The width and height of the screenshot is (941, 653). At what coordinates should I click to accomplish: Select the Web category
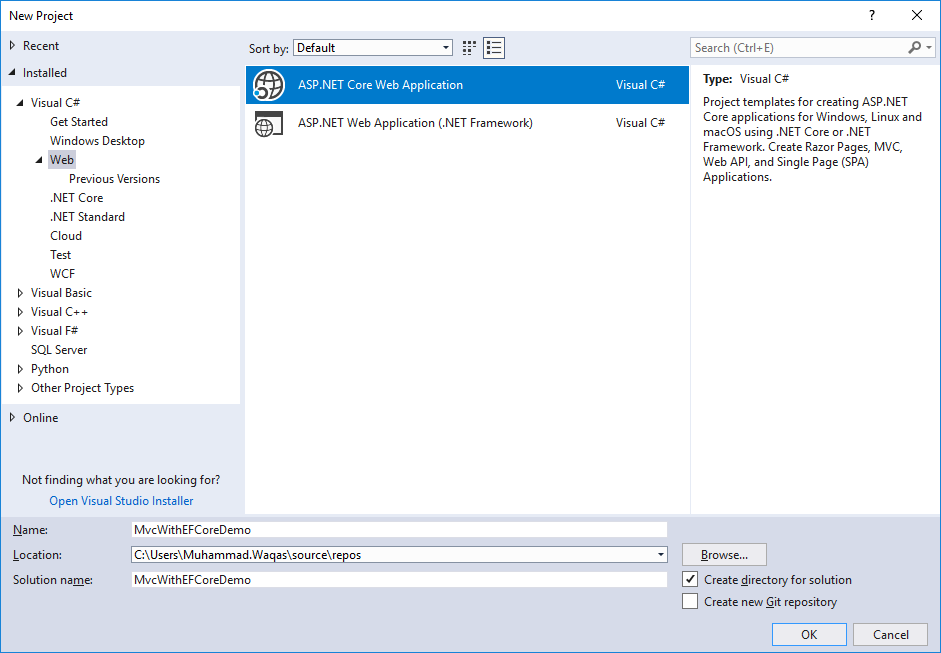tap(62, 160)
